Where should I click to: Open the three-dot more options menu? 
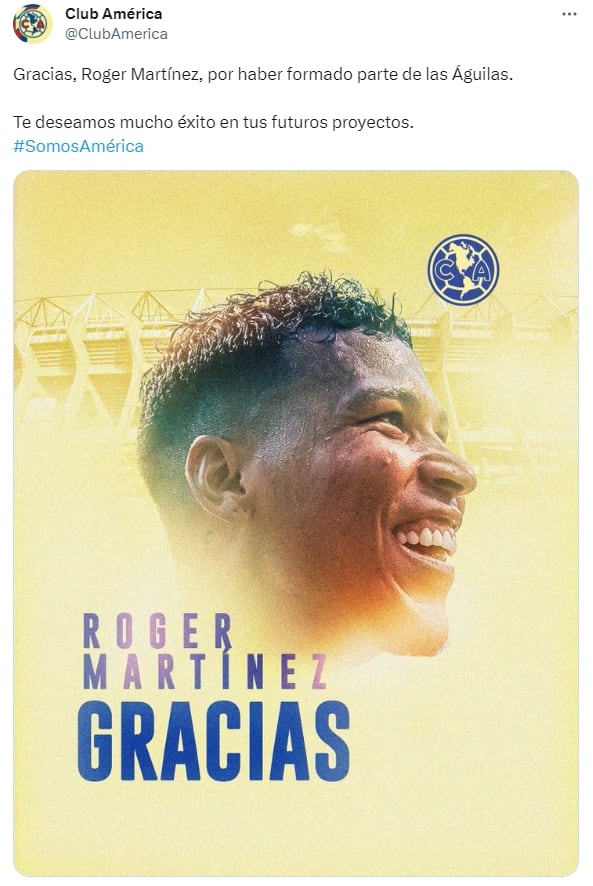coord(569,14)
